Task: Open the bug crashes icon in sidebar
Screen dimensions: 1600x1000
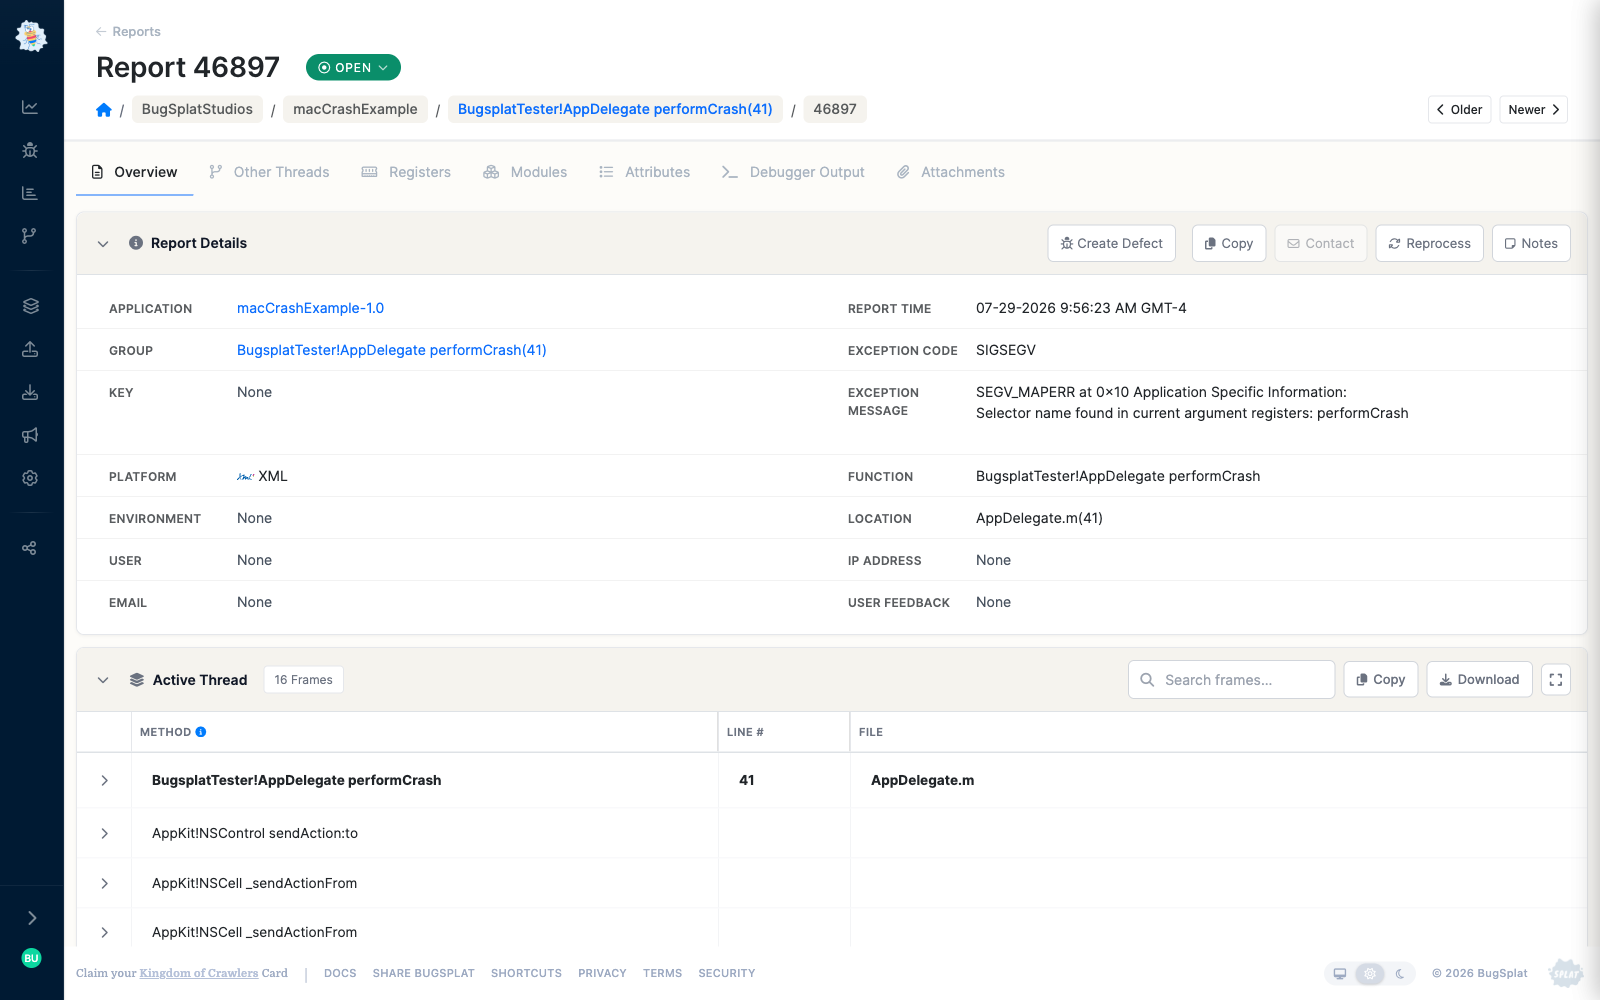Action: pyautogui.click(x=30, y=150)
